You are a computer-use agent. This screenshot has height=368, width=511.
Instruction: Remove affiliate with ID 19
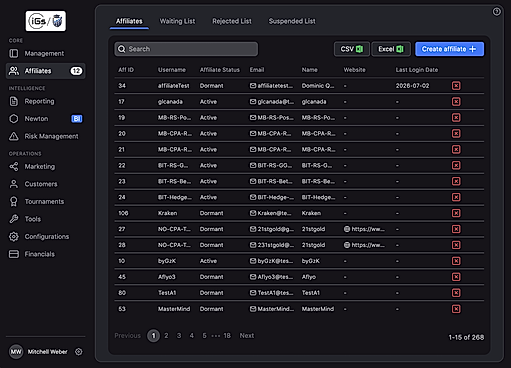point(456,118)
